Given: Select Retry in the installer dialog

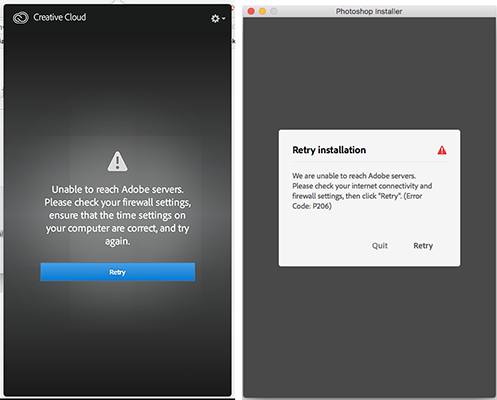Looking at the screenshot, I should [x=423, y=246].
